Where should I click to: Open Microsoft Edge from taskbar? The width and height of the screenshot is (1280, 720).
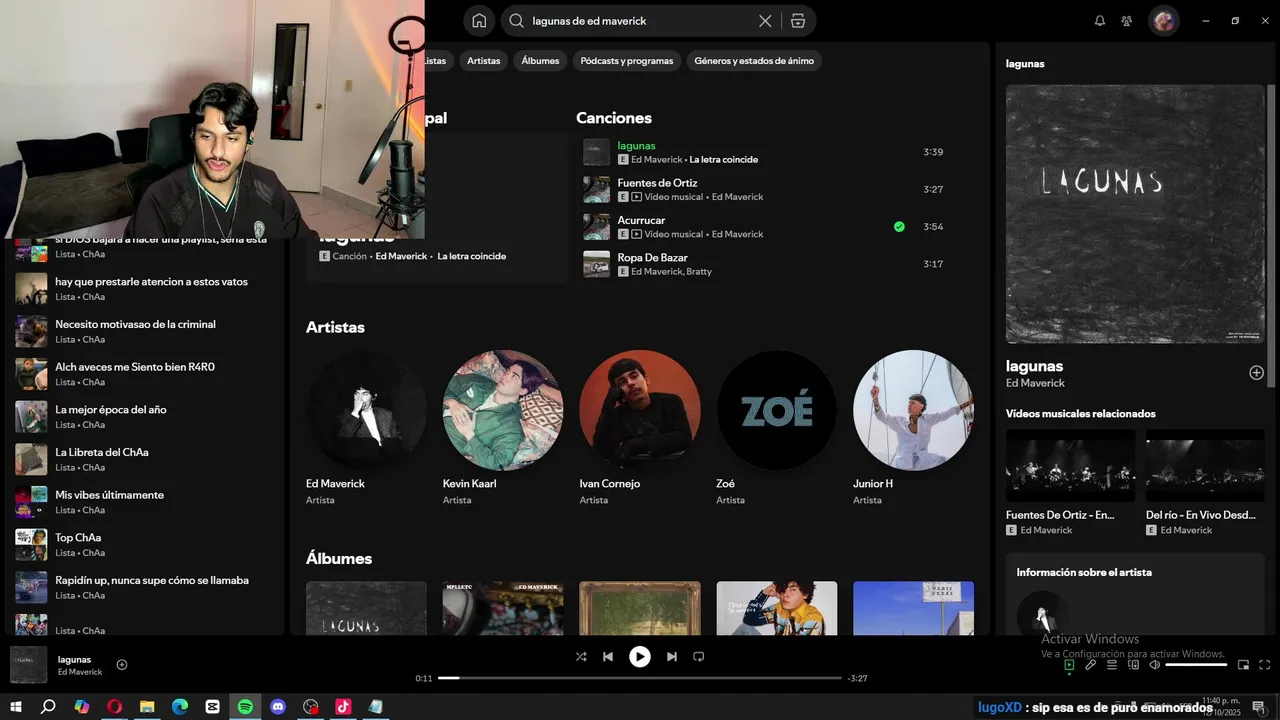(x=180, y=707)
